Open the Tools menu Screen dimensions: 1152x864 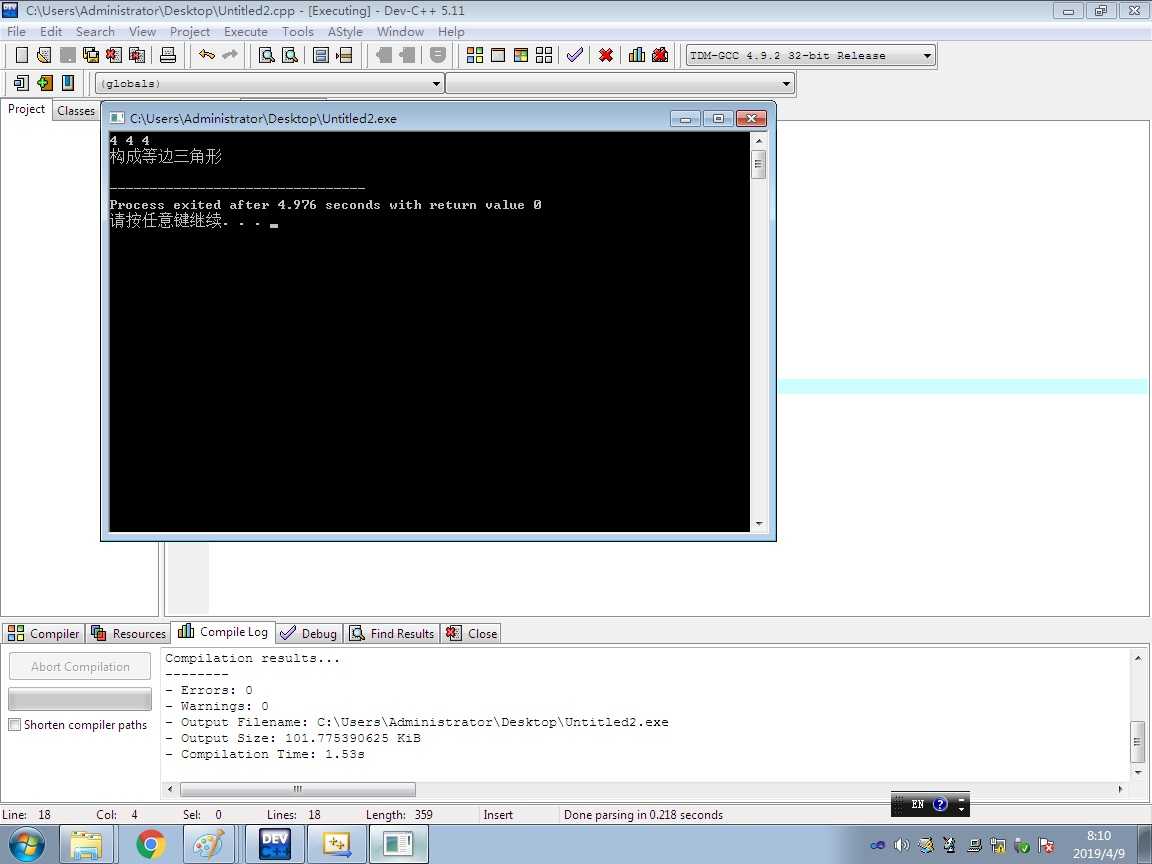pos(298,32)
